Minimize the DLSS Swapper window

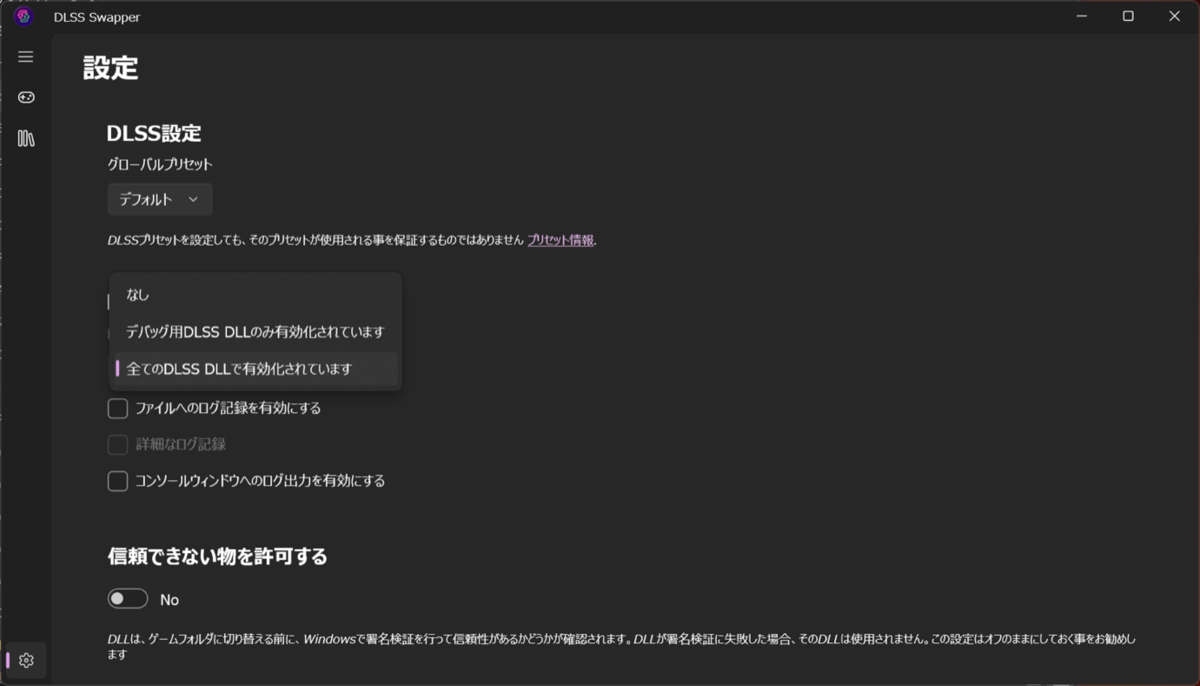1081,16
